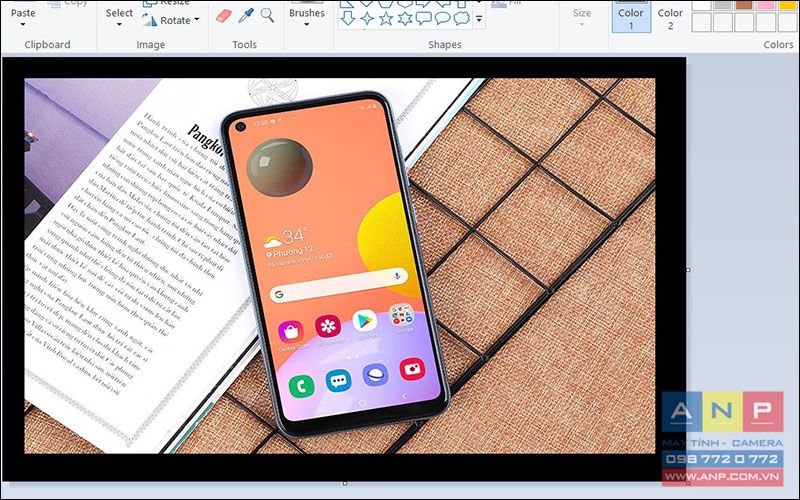Activate Color 1 foreground selector
This screenshot has height=500, width=800.
point(631,17)
